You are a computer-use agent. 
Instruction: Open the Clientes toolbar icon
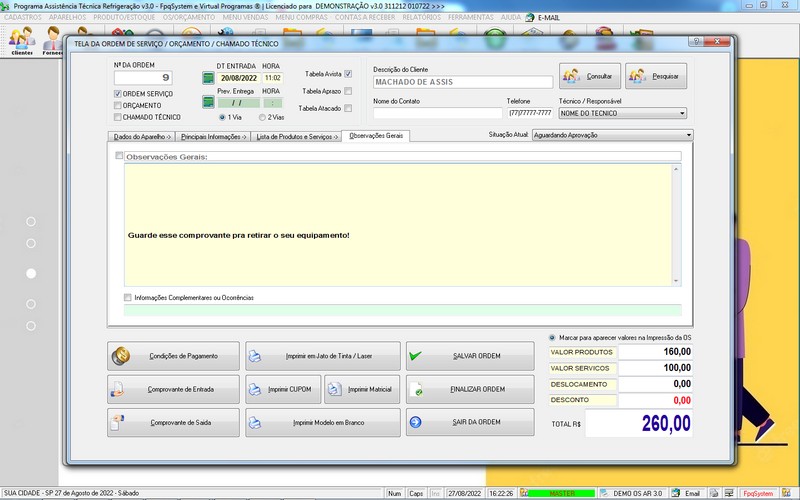click(22, 40)
